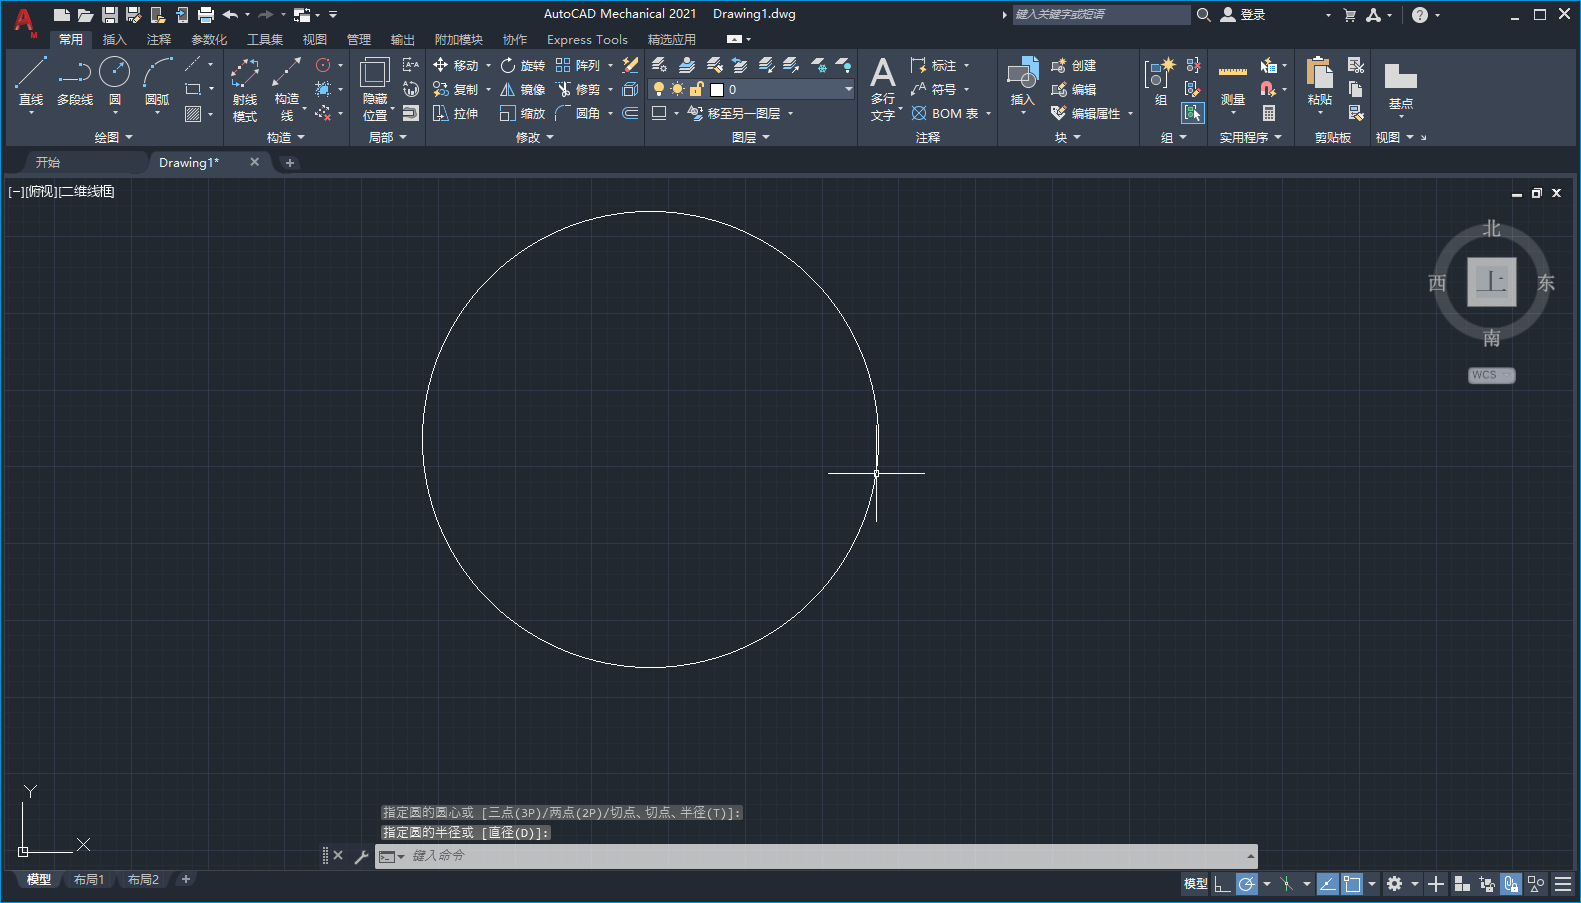This screenshot has height=903, width=1581.
Task: Activate the 旋转 (Rotate) tool
Action: [x=523, y=65]
